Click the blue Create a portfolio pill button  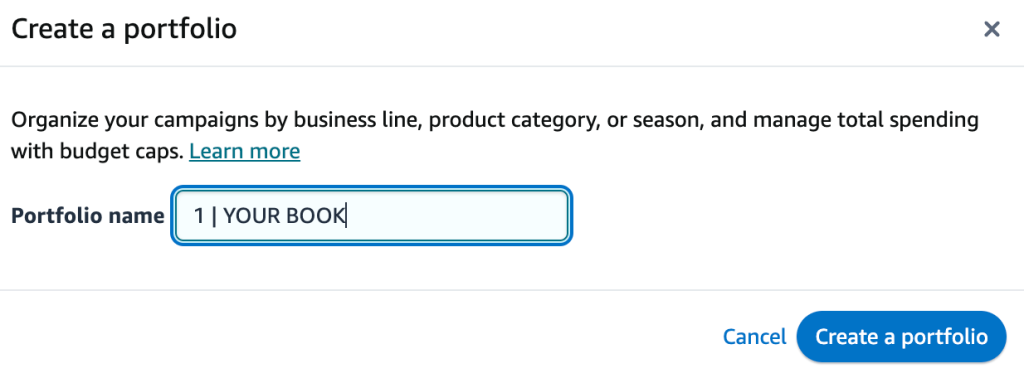coord(901,337)
